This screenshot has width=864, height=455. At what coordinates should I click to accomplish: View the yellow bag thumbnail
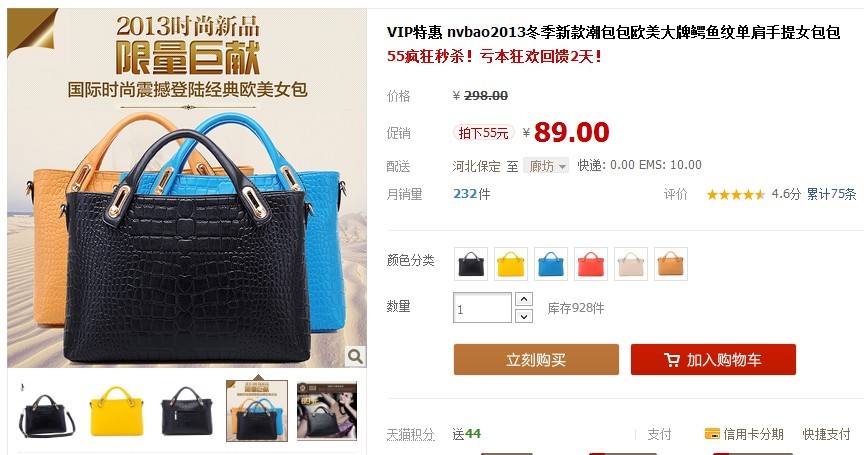[116, 411]
